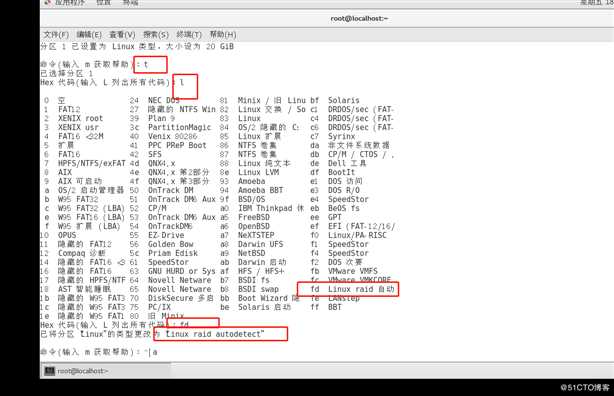Click the '41 PPC PReP Boot' entry
Image resolution: width=614 pixels, height=396 pixels.
click(168, 145)
